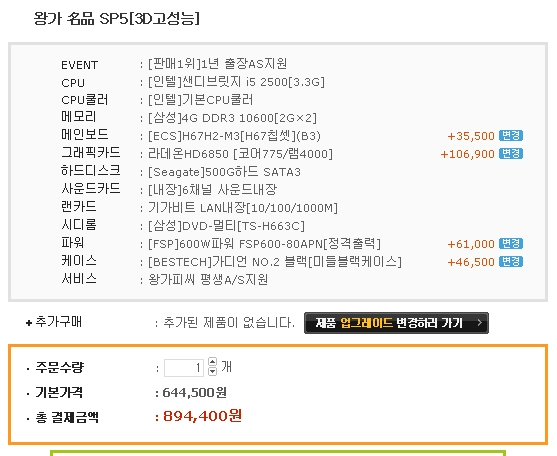The width and height of the screenshot is (557, 456).
Task: Open 제품 업그레이드 변경하러 가기
Action: [x=396, y=323]
